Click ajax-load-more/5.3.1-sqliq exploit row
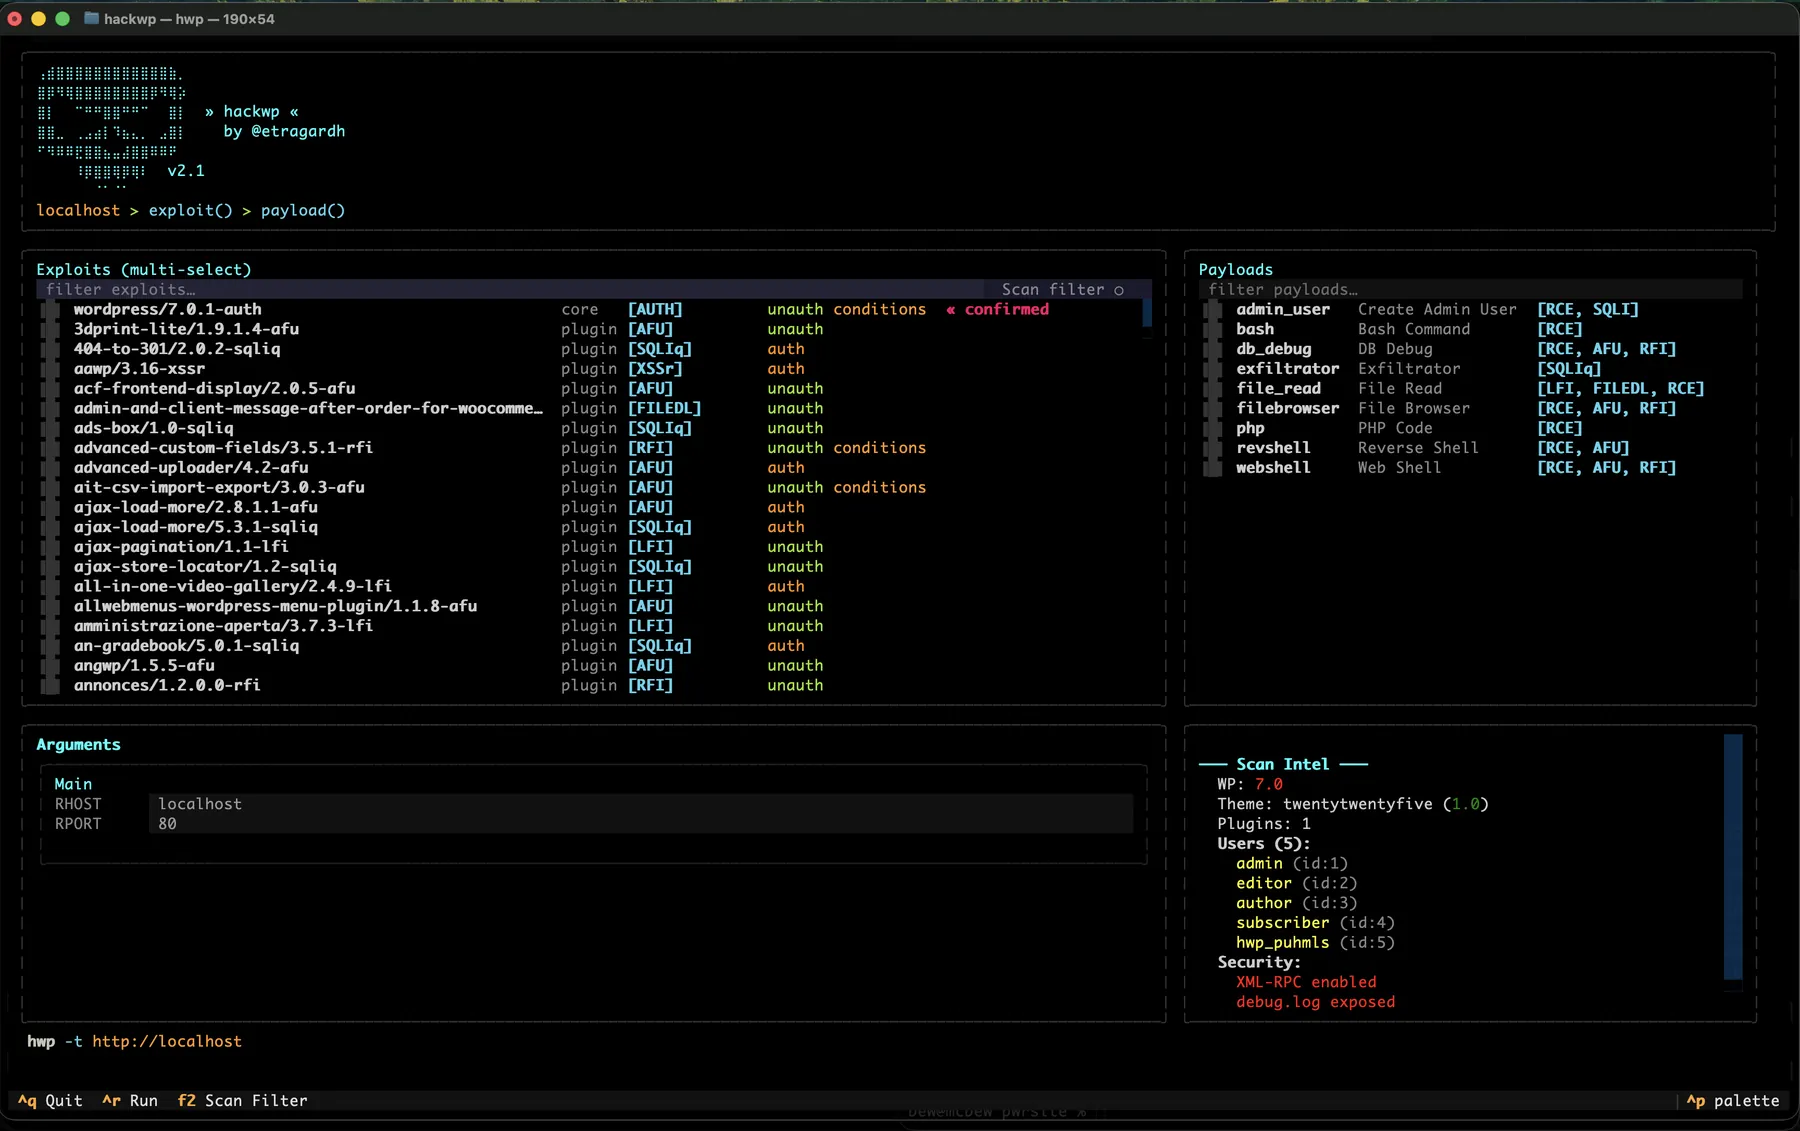 tap(590, 527)
